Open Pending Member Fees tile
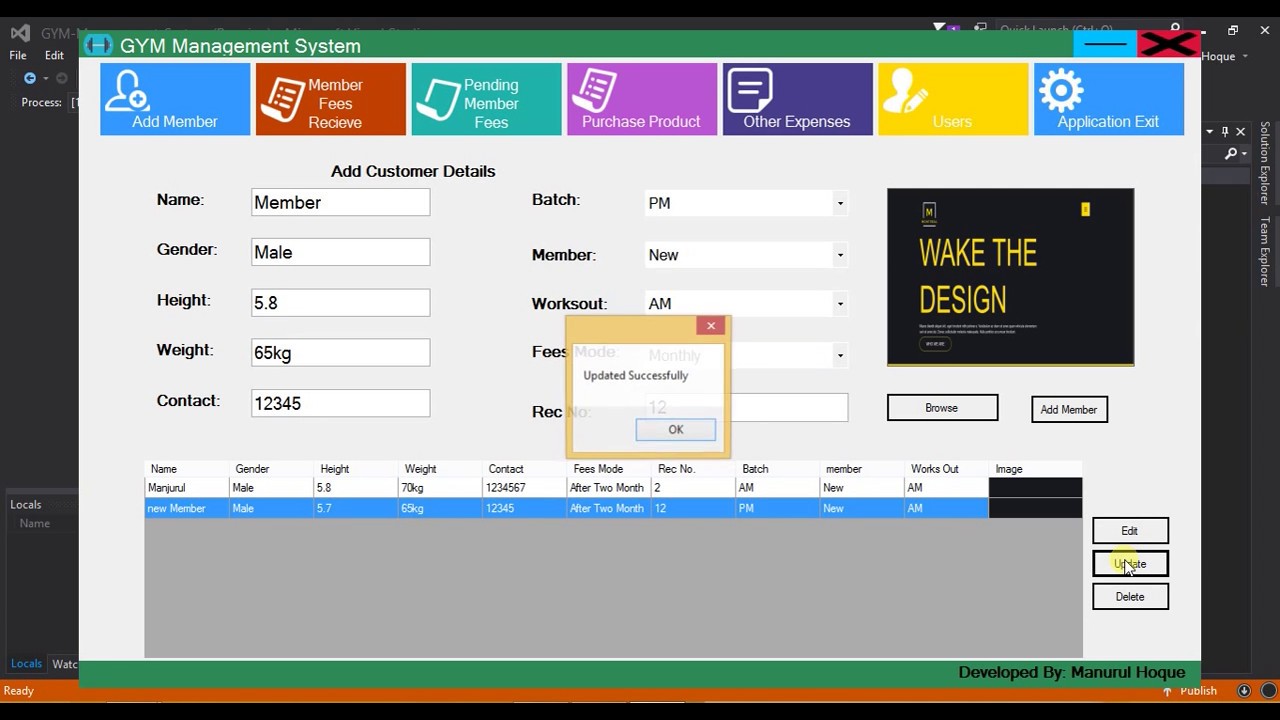The width and height of the screenshot is (1280, 720). (487, 99)
